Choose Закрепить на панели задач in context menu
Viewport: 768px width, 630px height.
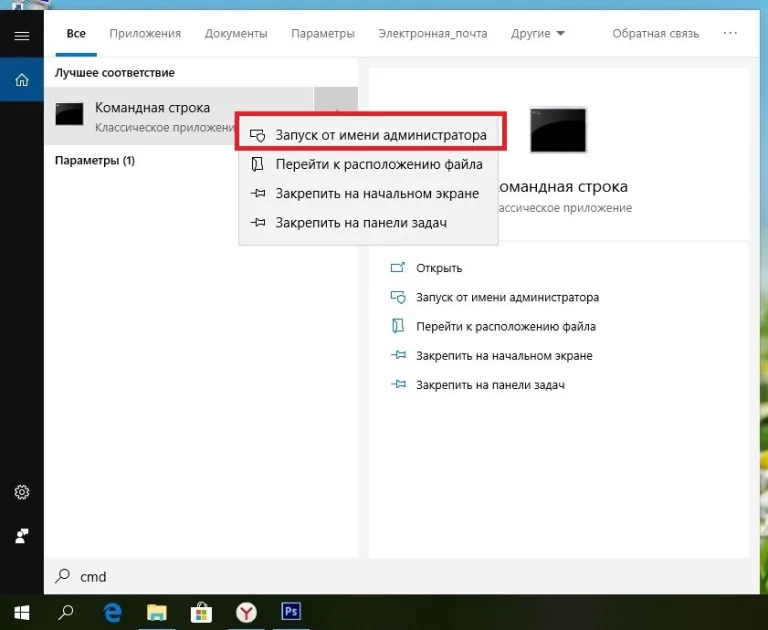tap(368, 223)
